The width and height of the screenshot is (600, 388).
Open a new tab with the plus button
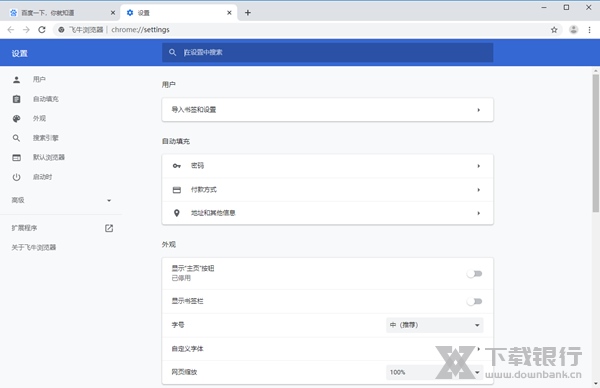(248, 13)
